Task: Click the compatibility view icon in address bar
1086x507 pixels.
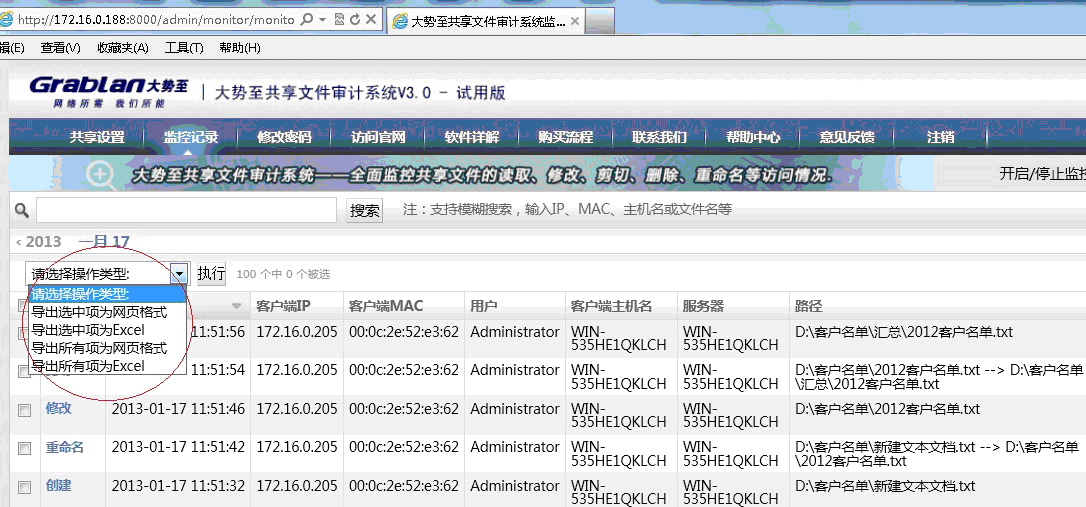Action: pyautogui.click(x=338, y=20)
